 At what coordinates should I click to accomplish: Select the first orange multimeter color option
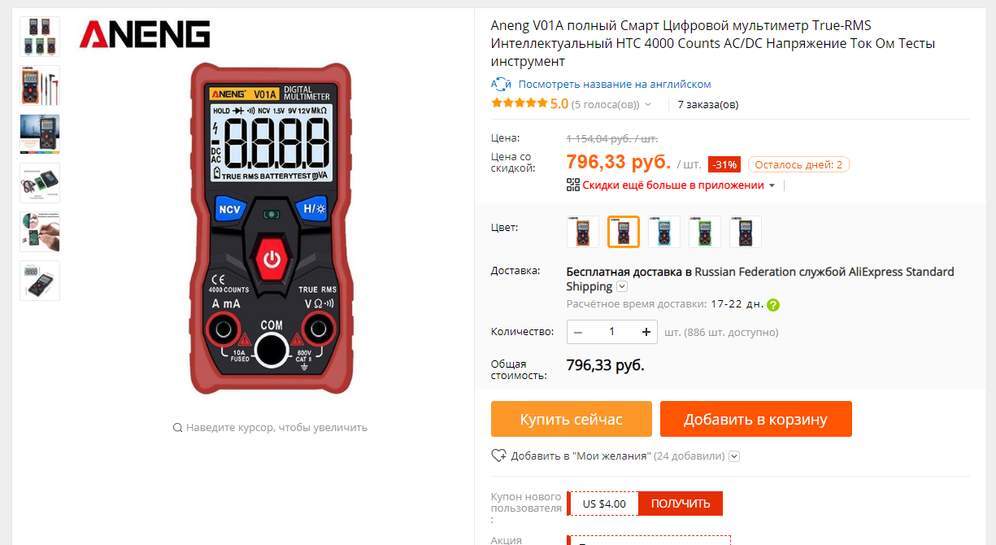(582, 231)
